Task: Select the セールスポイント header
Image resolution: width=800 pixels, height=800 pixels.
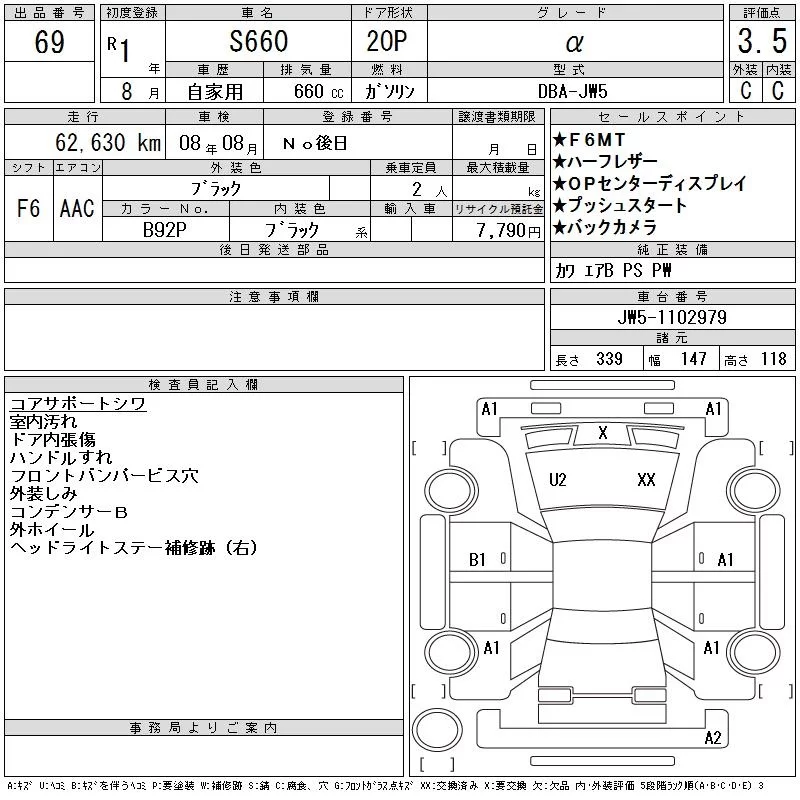Action: (x=672, y=116)
